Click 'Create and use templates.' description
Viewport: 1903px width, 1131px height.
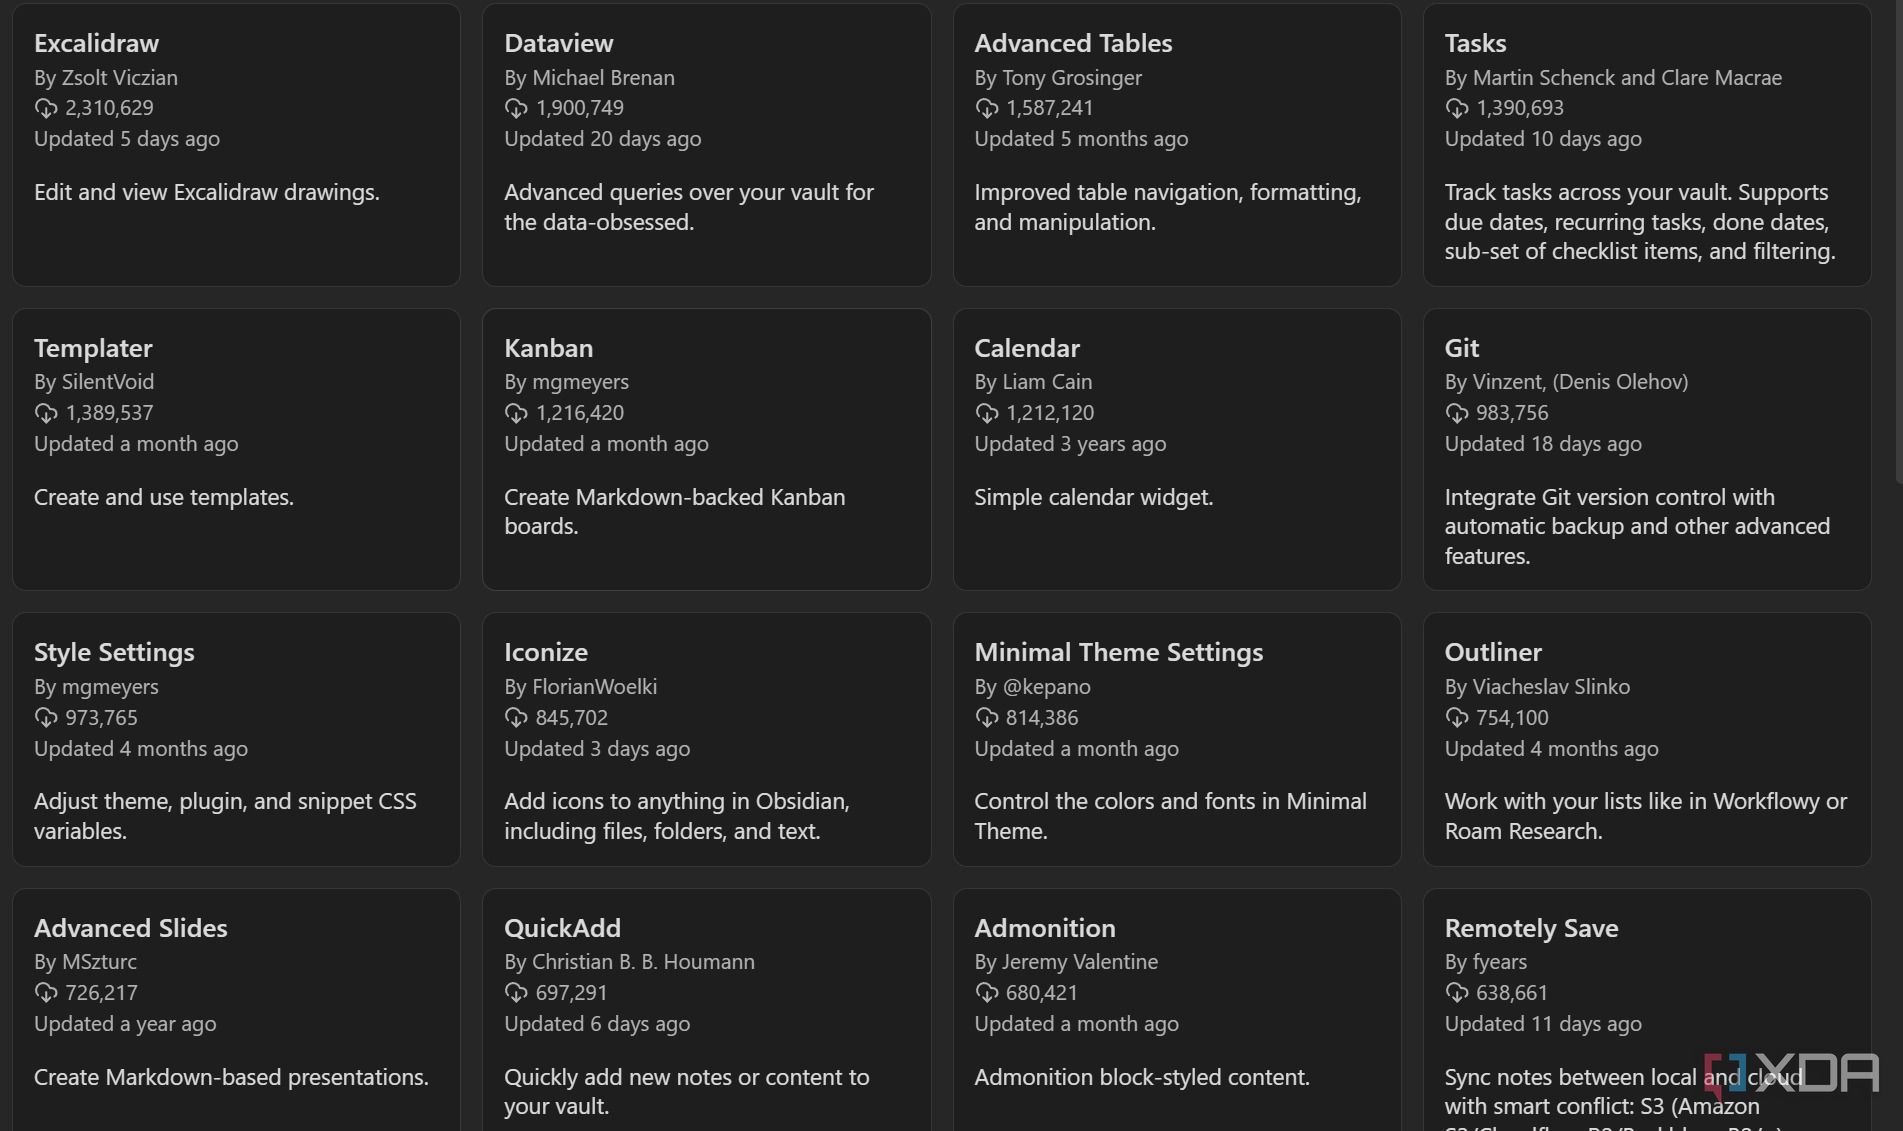(164, 497)
